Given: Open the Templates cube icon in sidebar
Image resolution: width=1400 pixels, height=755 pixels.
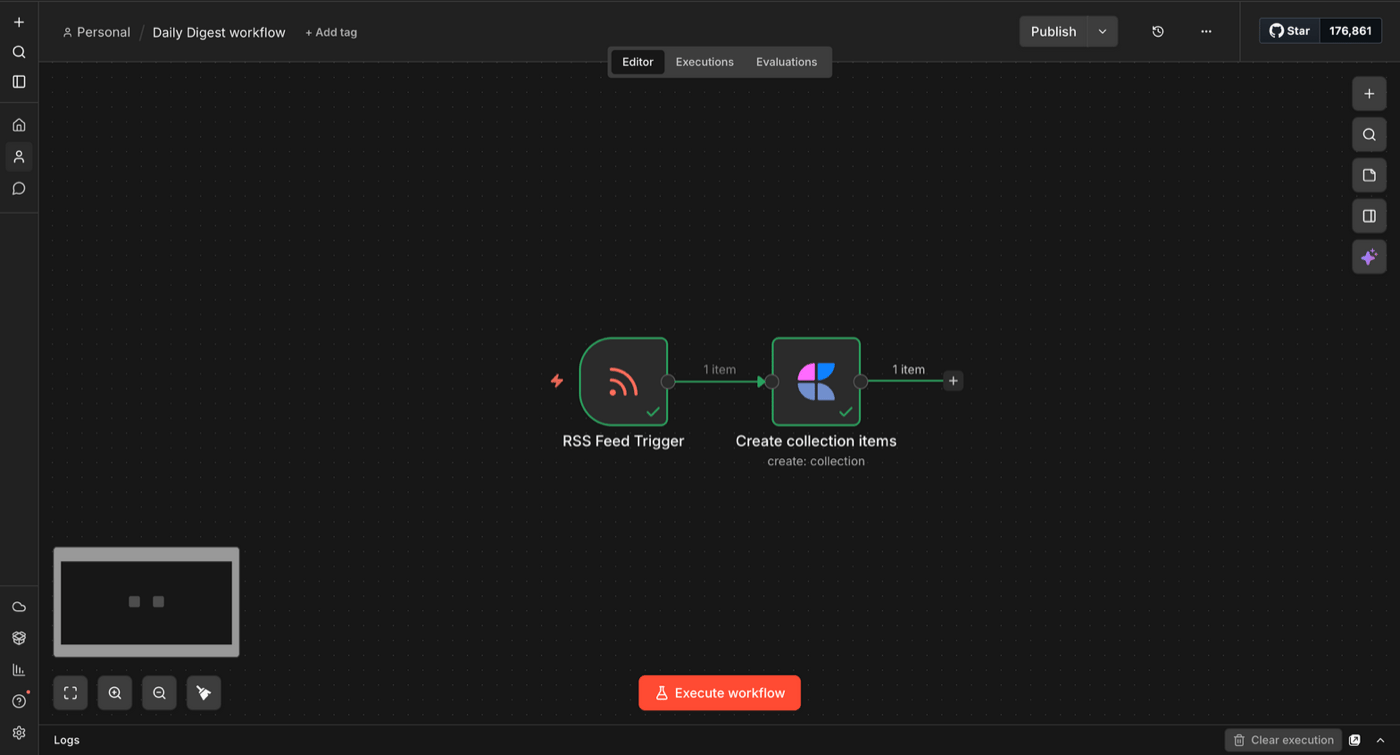Looking at the screenshot, I should [18, 637].
